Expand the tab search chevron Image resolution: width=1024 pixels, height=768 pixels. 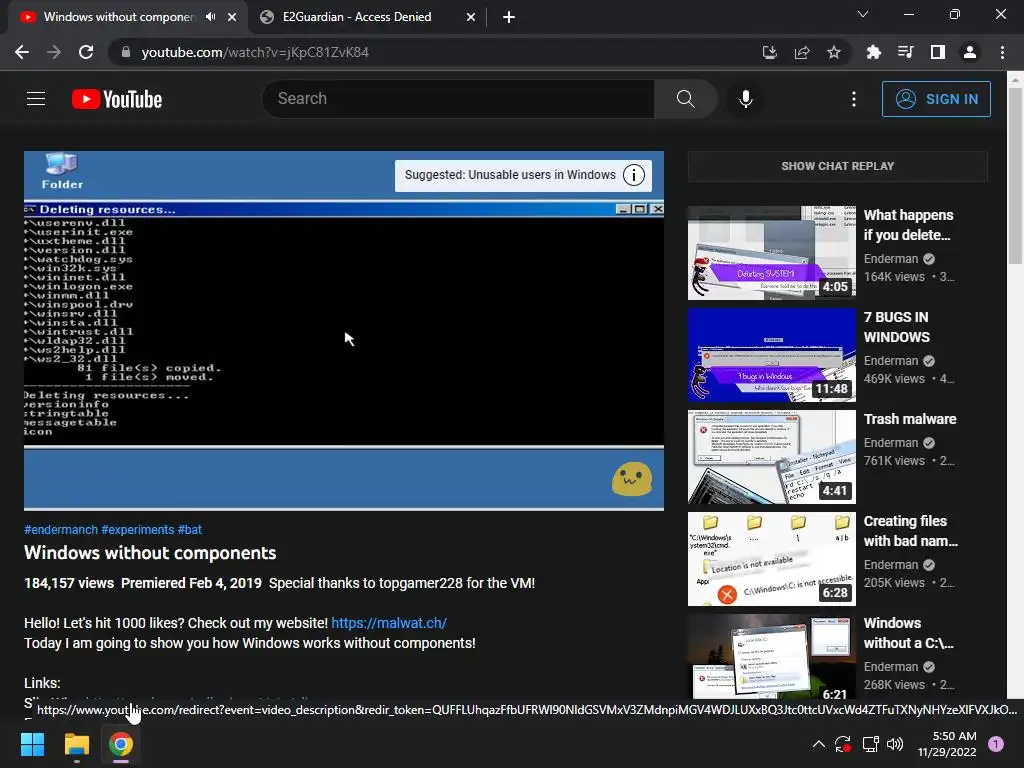coord(863,14)
